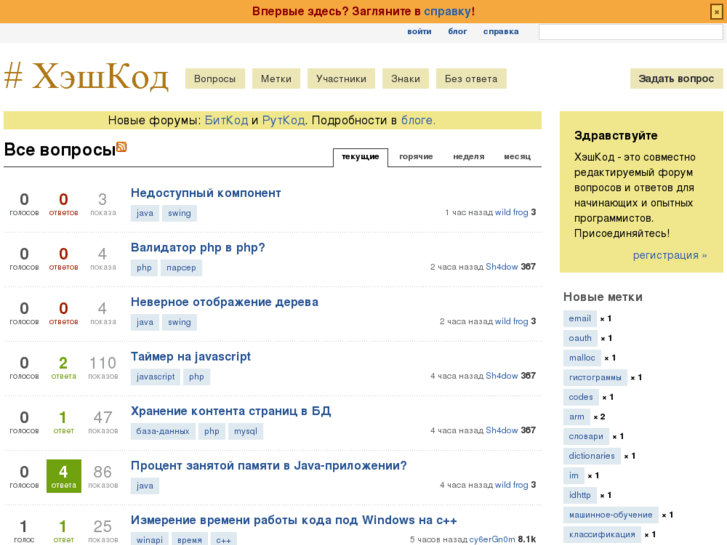Close the top notification banner
The image size is (727, 545).
pyautogui.click(x=715, y=11)
